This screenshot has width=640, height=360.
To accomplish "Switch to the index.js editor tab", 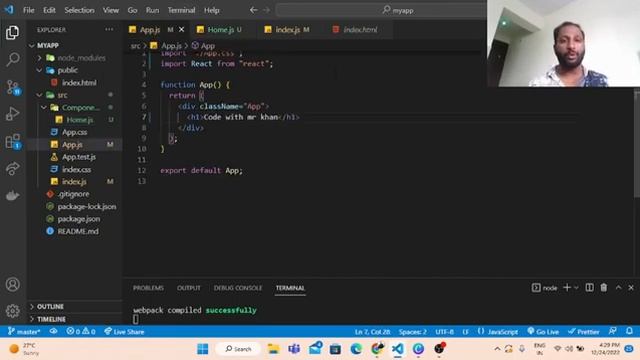I will (x=290, y=29).
